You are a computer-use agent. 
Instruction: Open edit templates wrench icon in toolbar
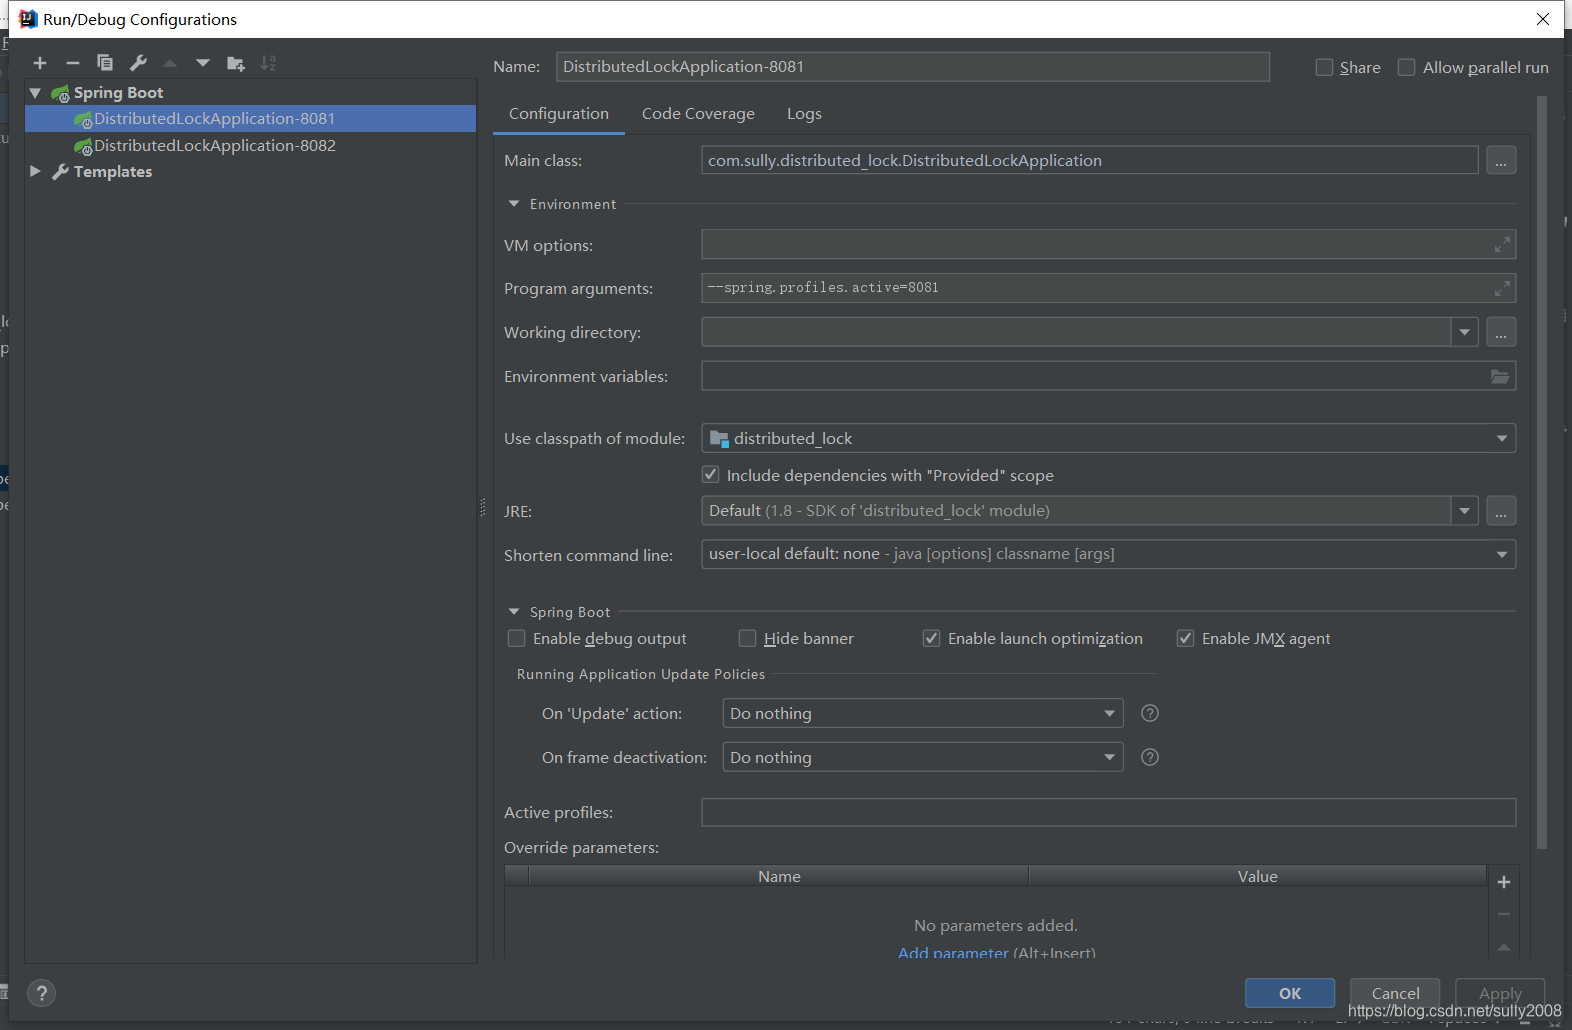tap(138, 63)
